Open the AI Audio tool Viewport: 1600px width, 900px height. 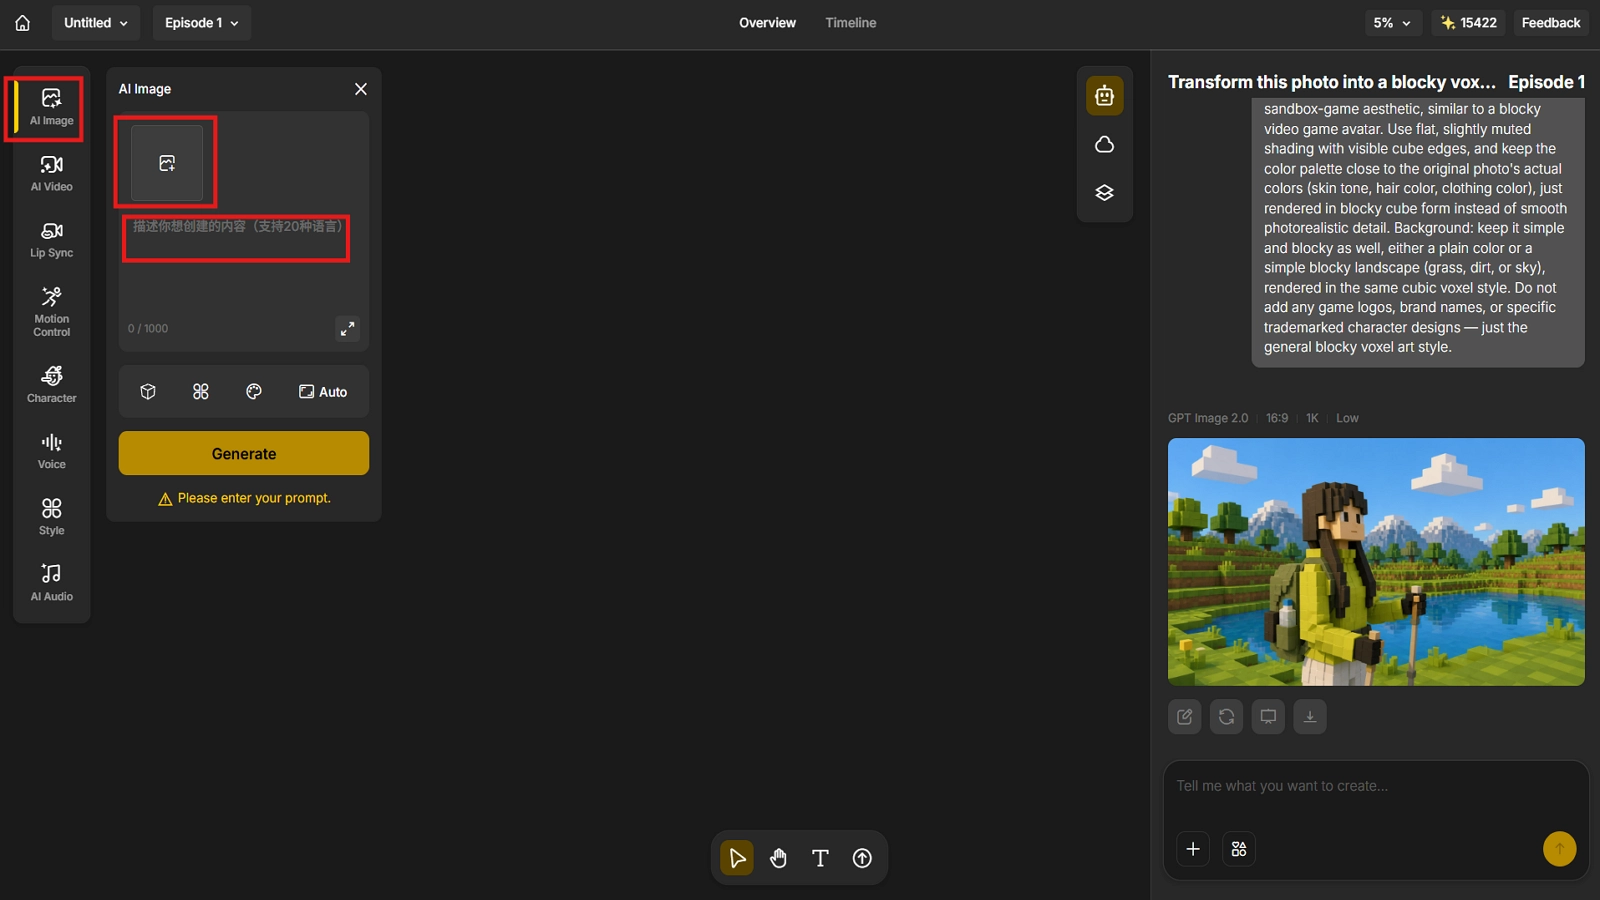(52, 583)
